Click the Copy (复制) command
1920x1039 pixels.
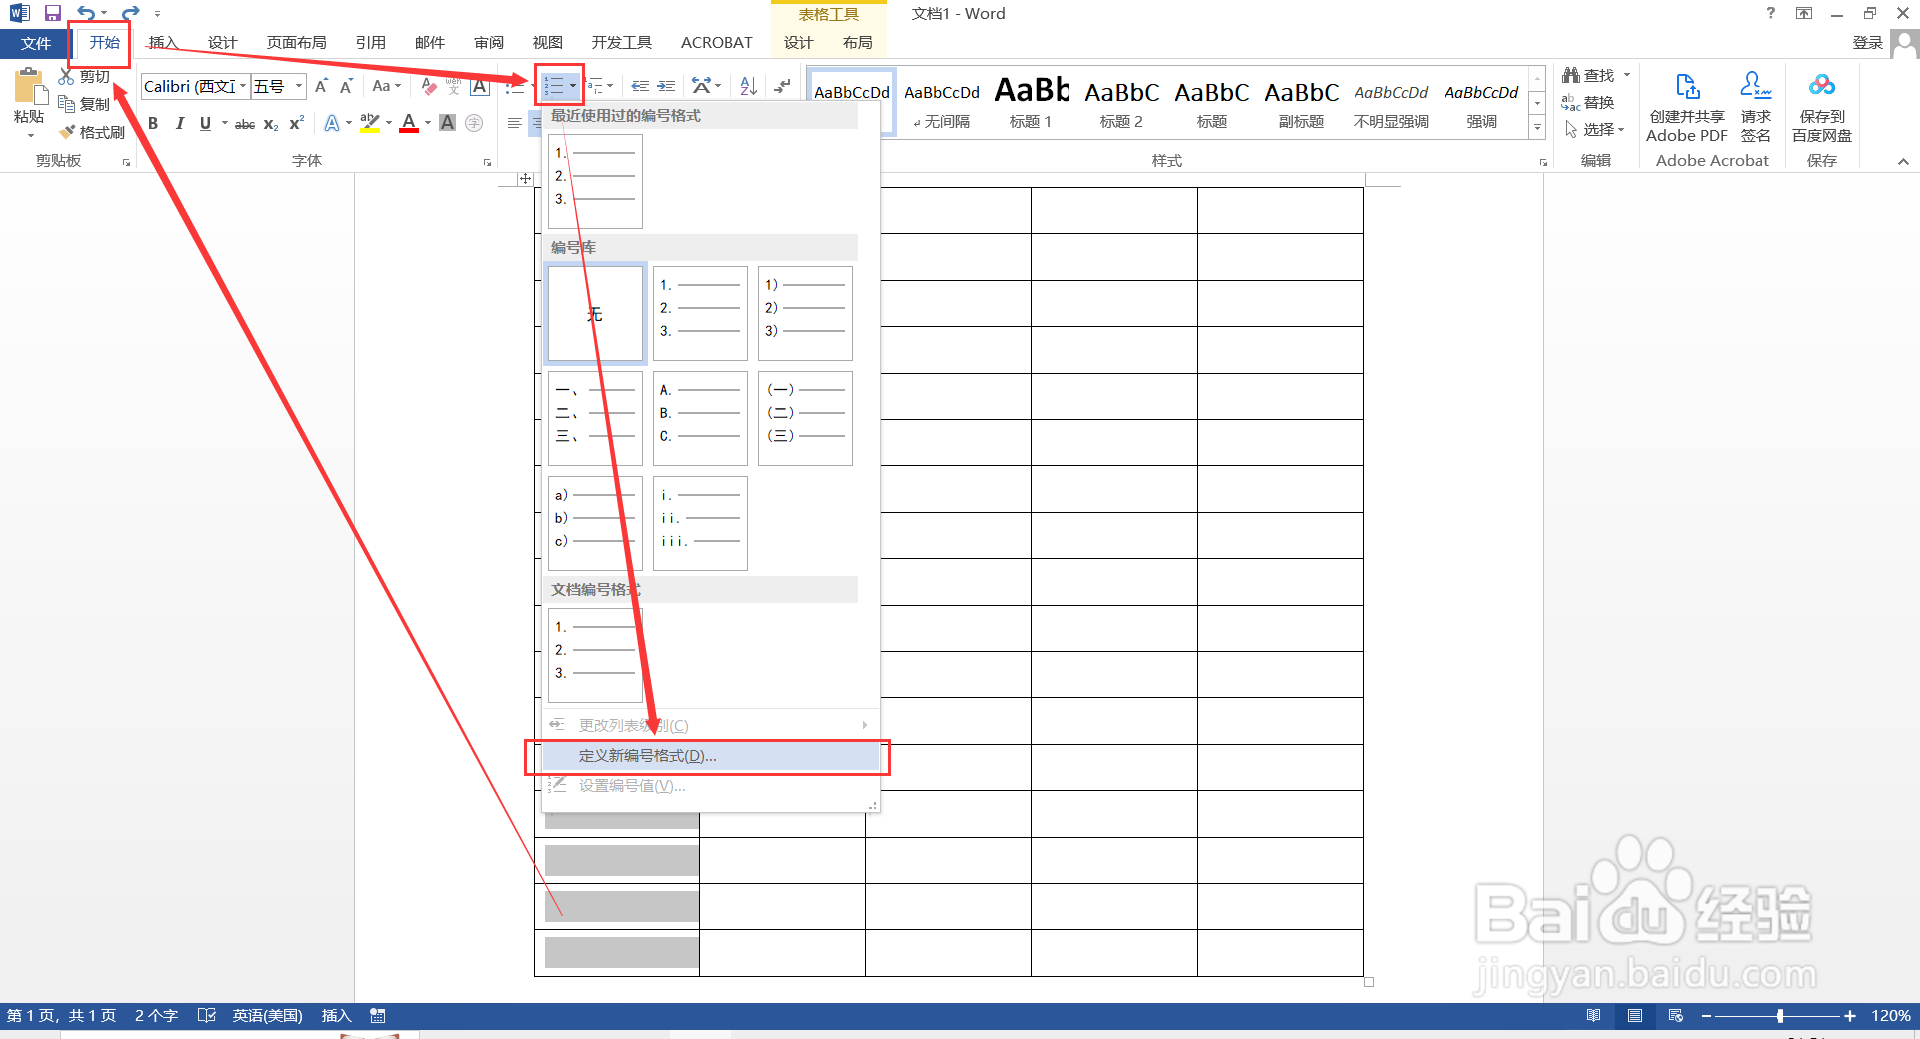click(84, 104)
